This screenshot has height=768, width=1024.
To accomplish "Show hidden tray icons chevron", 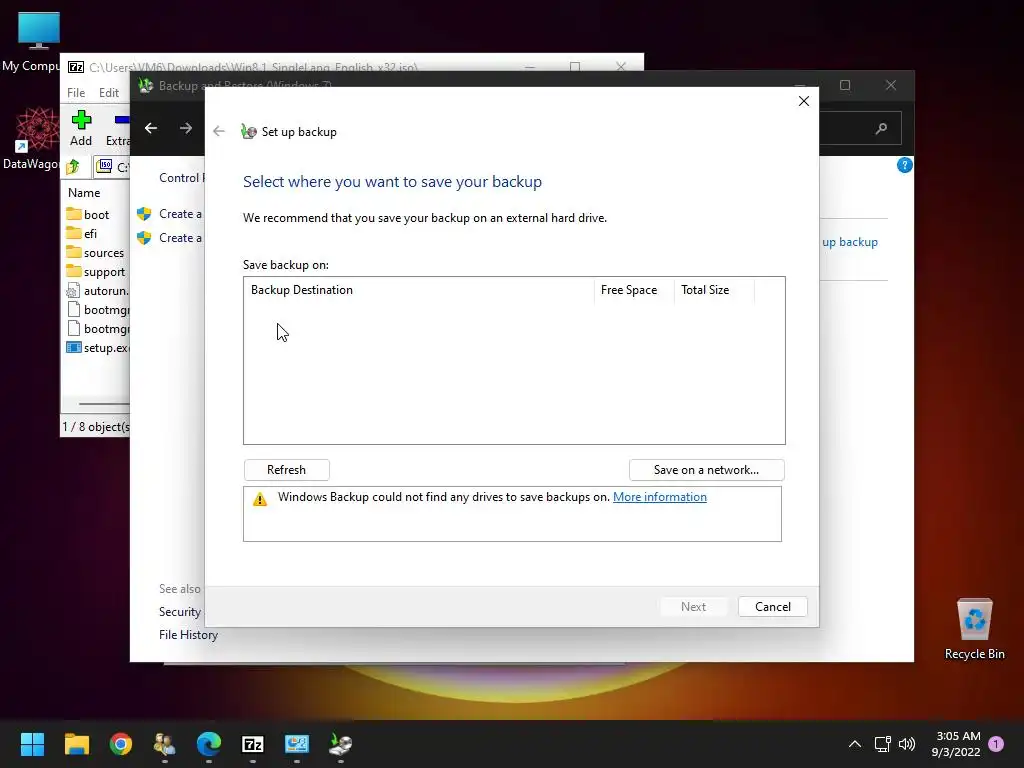I will click(854, 744).
